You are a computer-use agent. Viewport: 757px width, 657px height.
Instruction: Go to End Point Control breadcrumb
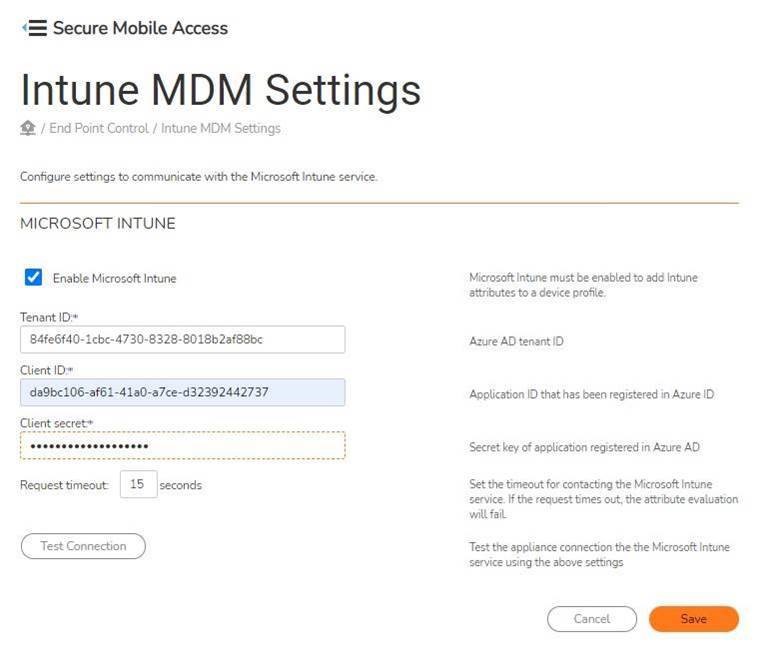click(98, 128)
